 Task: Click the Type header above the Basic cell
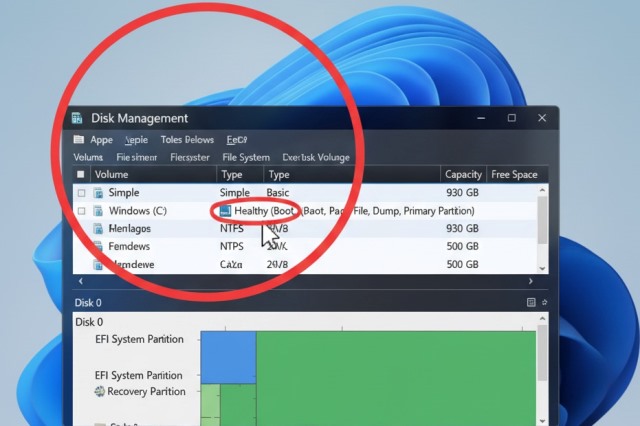279,175
